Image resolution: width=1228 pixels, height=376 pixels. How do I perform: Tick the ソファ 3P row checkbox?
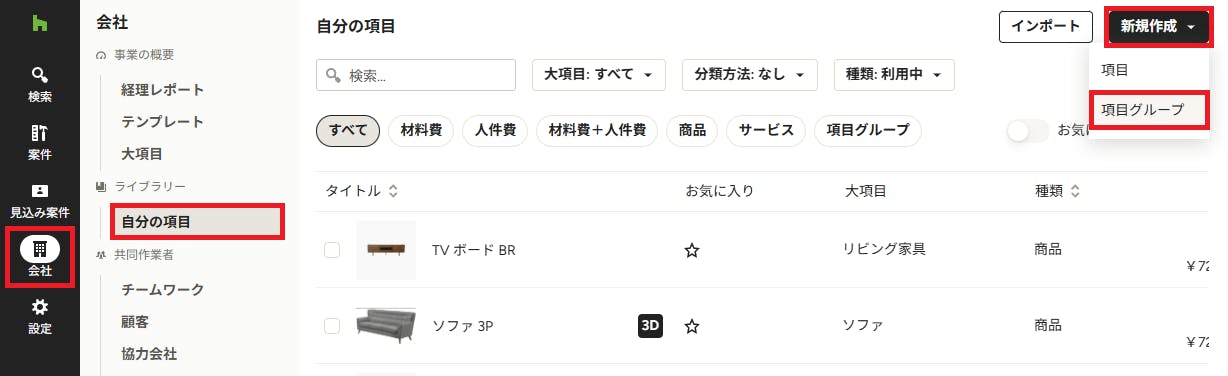click(332, 326)
